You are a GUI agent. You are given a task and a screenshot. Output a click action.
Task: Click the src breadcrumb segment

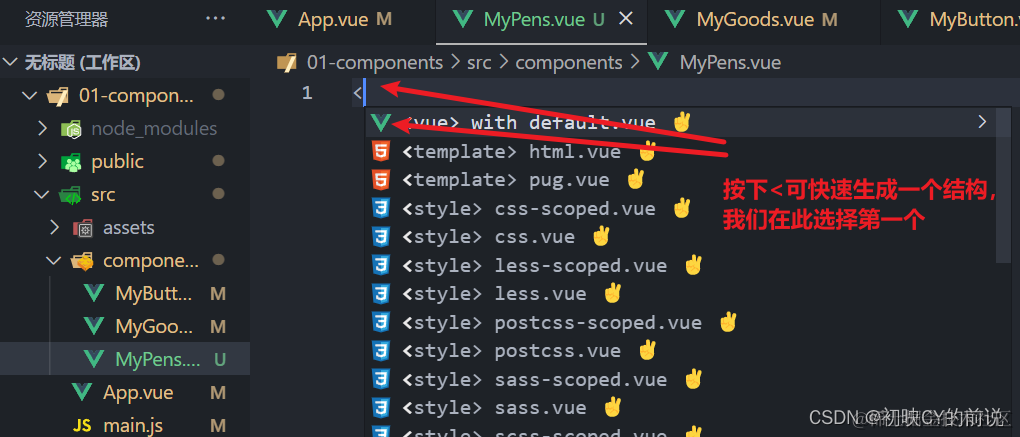pyautogui.click(x=479, y=62)
